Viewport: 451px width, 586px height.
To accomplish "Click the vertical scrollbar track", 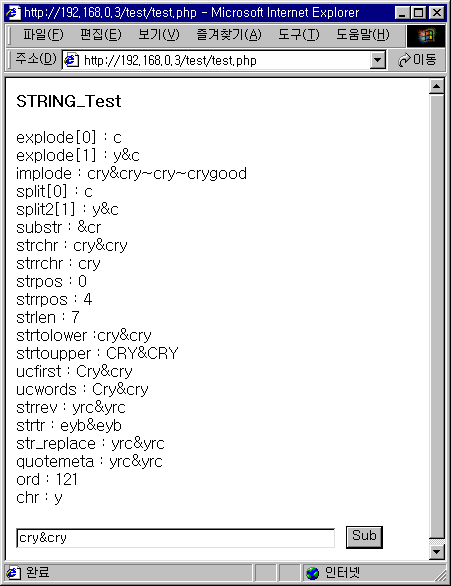I will (436, 317).
